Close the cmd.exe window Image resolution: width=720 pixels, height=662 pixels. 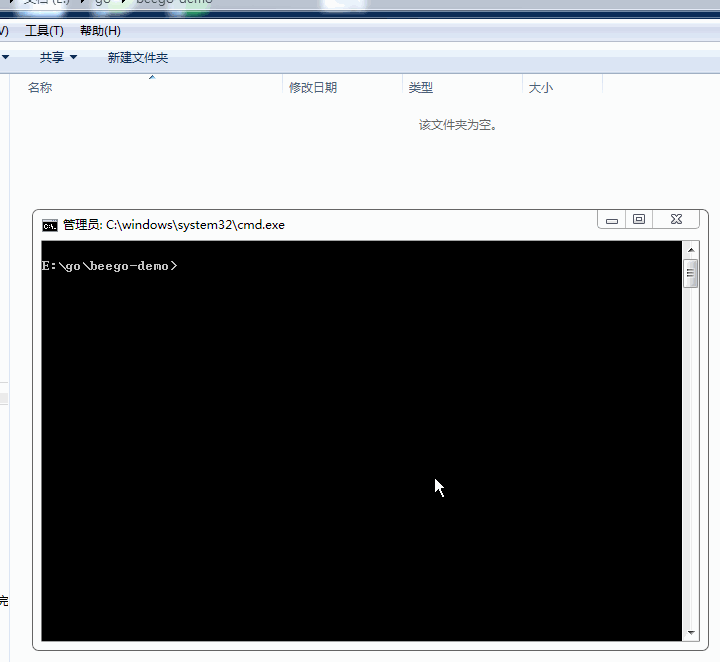coord(676,220)
